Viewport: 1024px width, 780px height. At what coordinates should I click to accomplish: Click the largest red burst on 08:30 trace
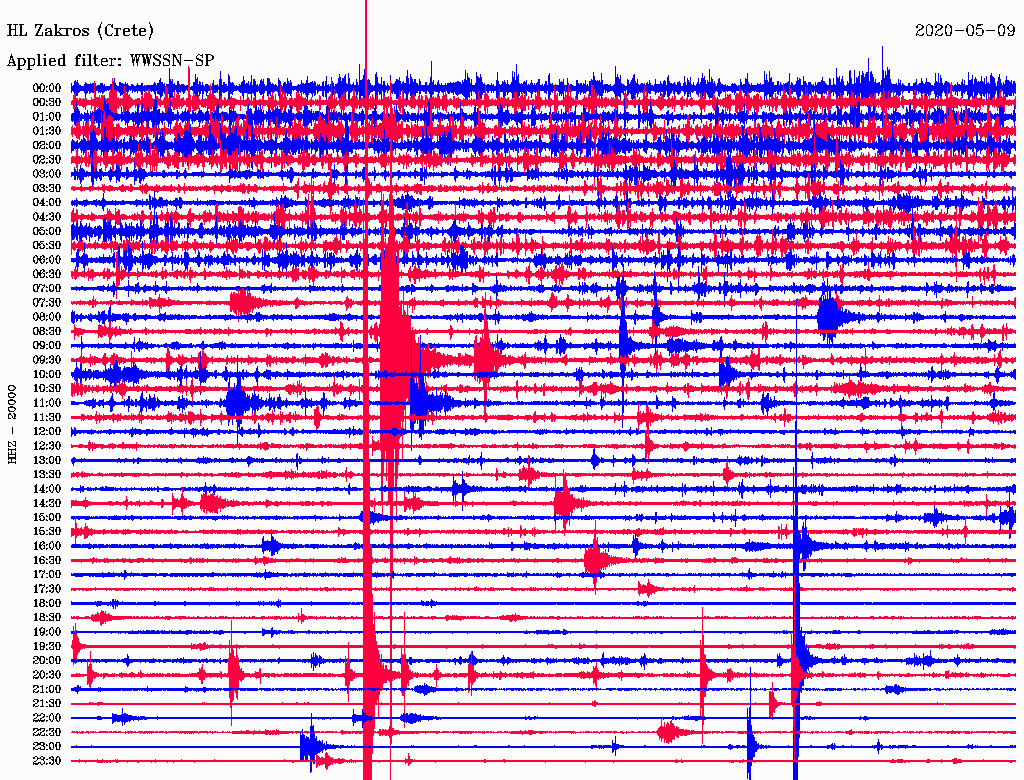[x=395, y=331]
